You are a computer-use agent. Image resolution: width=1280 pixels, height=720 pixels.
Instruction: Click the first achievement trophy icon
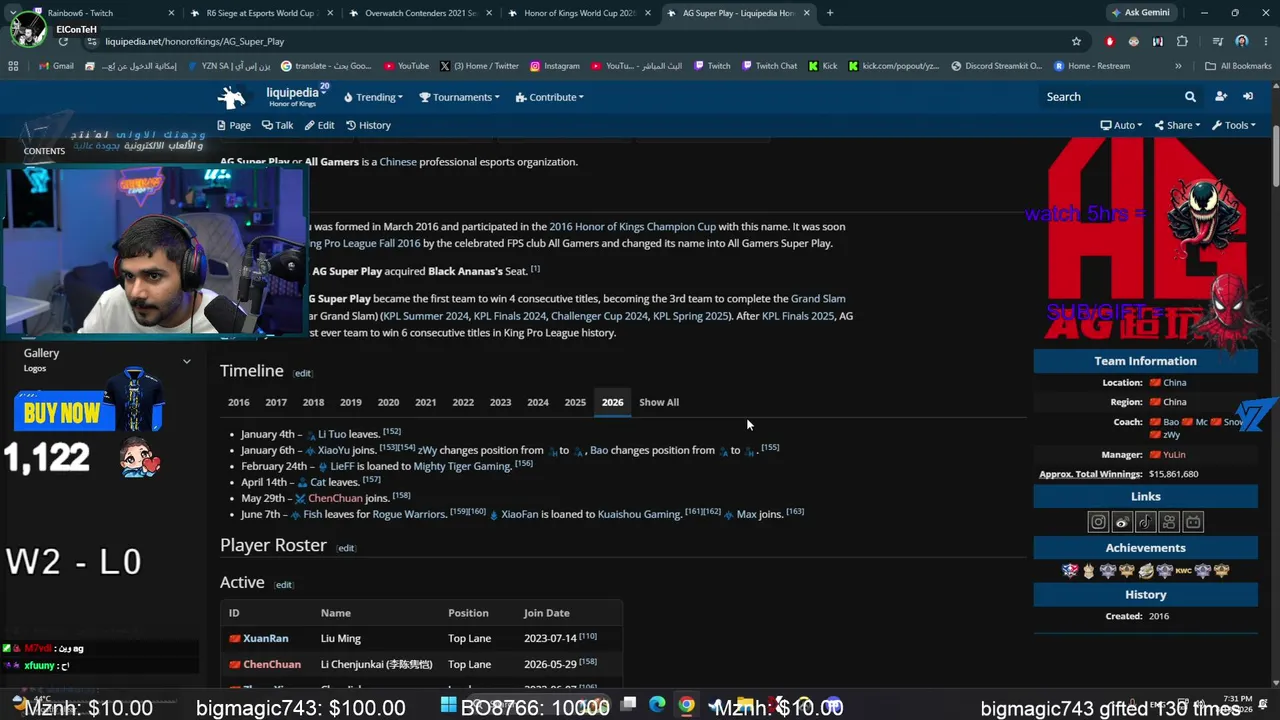point(1070,571)
